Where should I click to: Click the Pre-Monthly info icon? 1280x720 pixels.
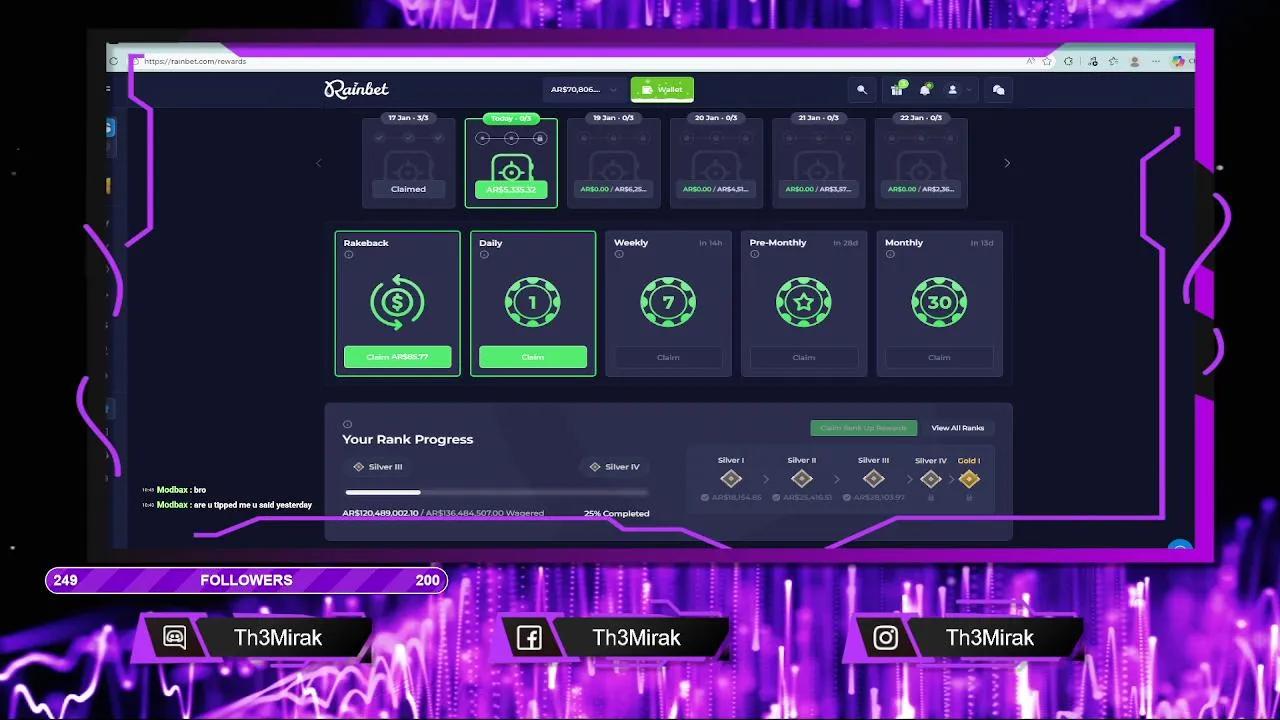click(755, 255)
